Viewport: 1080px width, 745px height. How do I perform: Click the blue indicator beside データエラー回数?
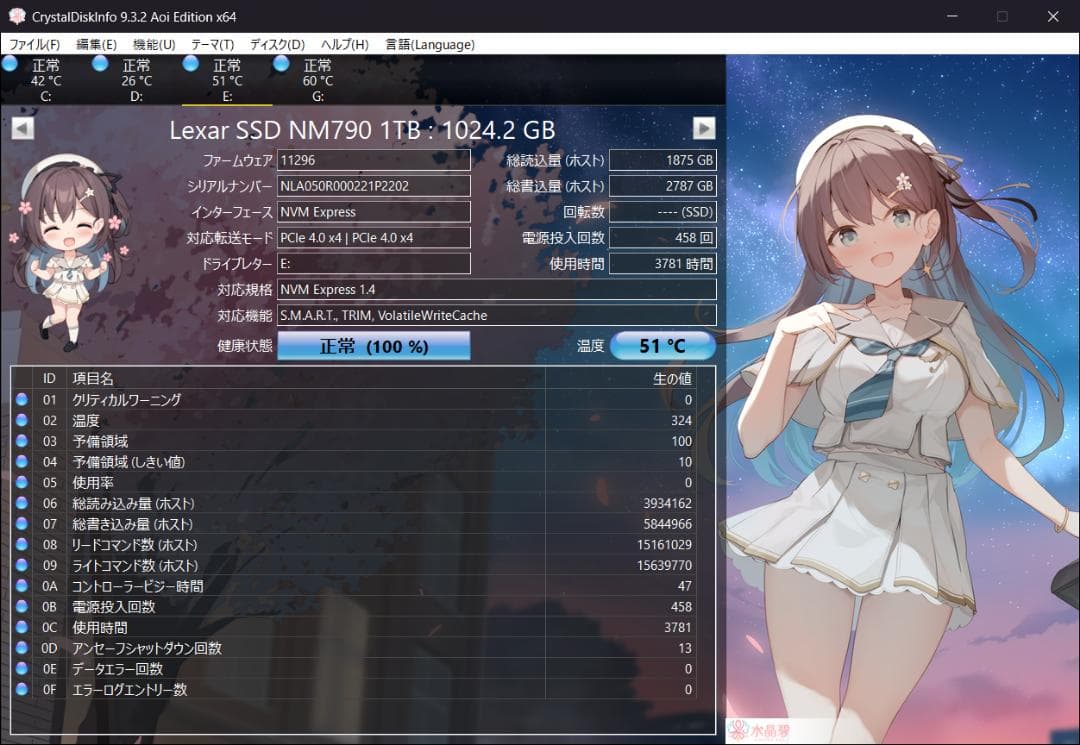24,669
